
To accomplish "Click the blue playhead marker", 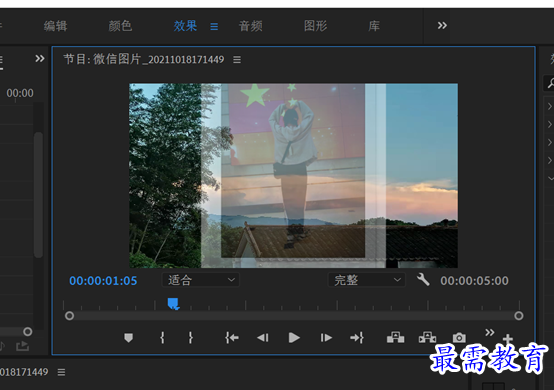I will coord(173,304).
